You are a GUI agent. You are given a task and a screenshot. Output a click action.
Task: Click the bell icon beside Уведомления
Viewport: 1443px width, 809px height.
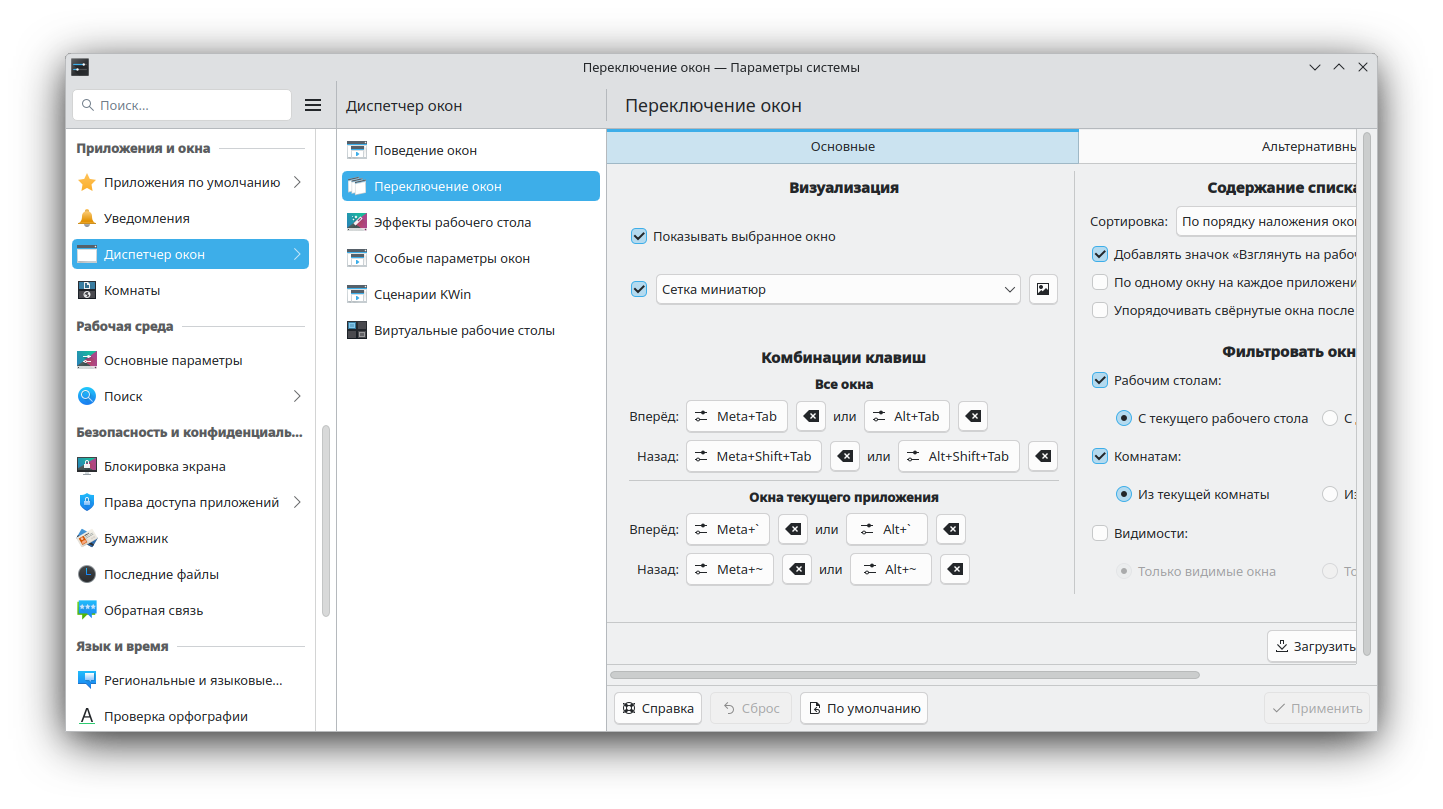click(87, 218)
